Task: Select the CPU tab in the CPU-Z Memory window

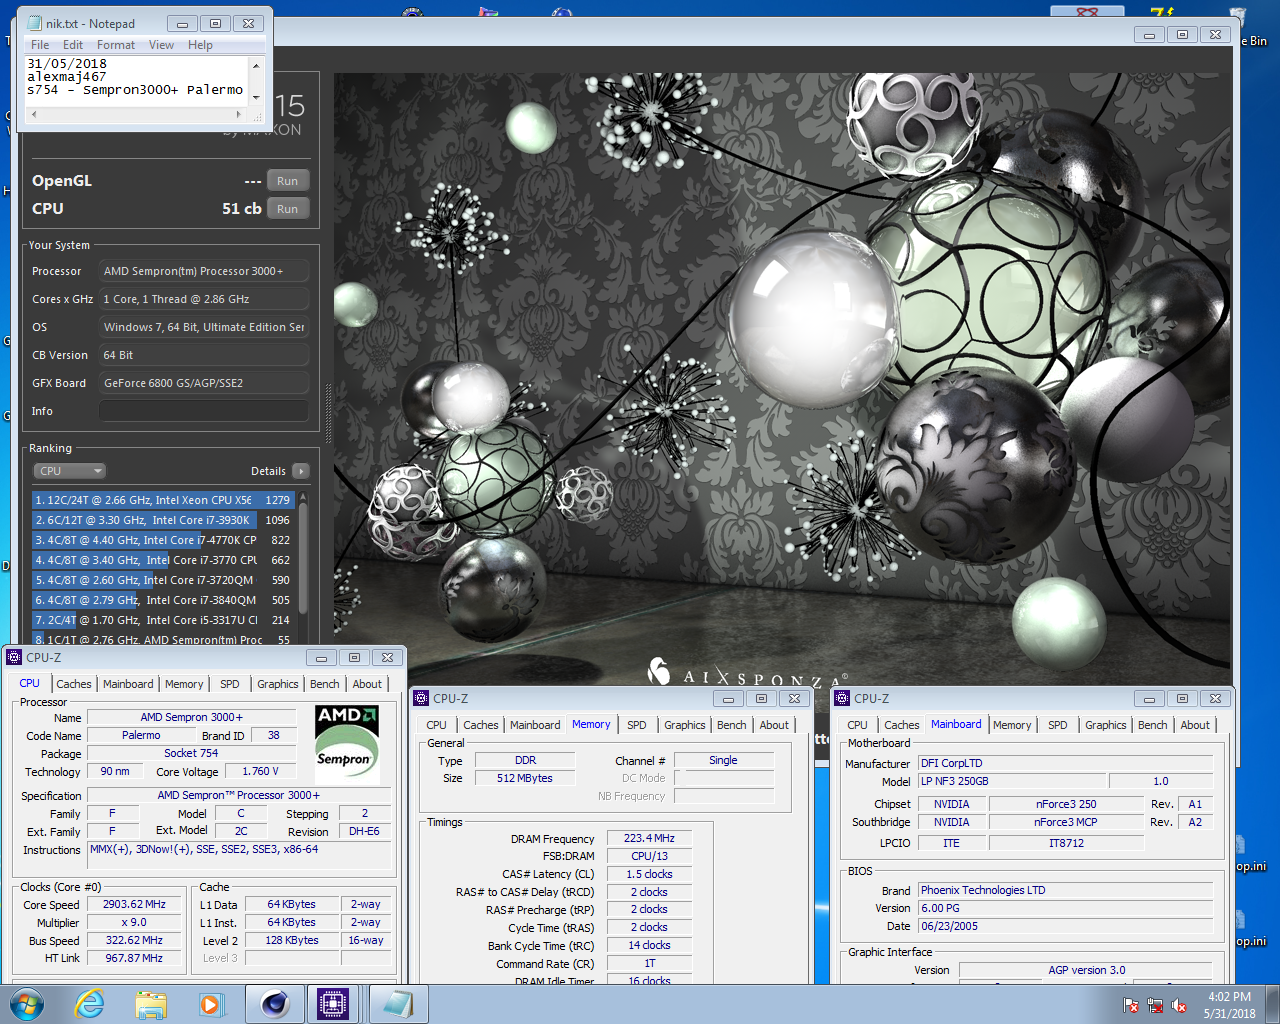Action: click(x=437, y=725)
